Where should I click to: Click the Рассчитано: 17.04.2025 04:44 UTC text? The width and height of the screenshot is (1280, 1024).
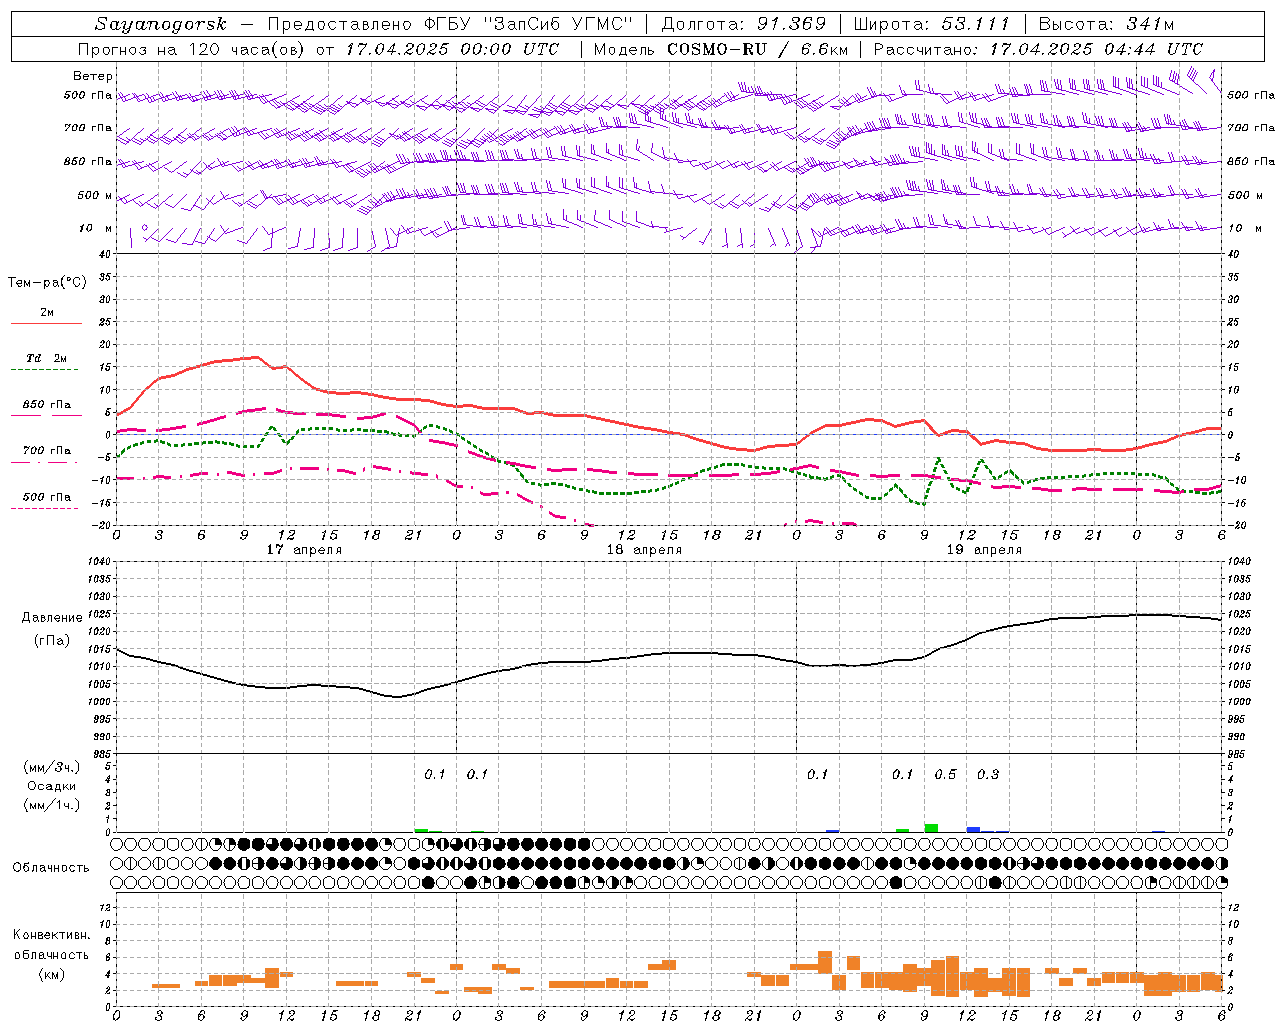(x=1038, y=49)
